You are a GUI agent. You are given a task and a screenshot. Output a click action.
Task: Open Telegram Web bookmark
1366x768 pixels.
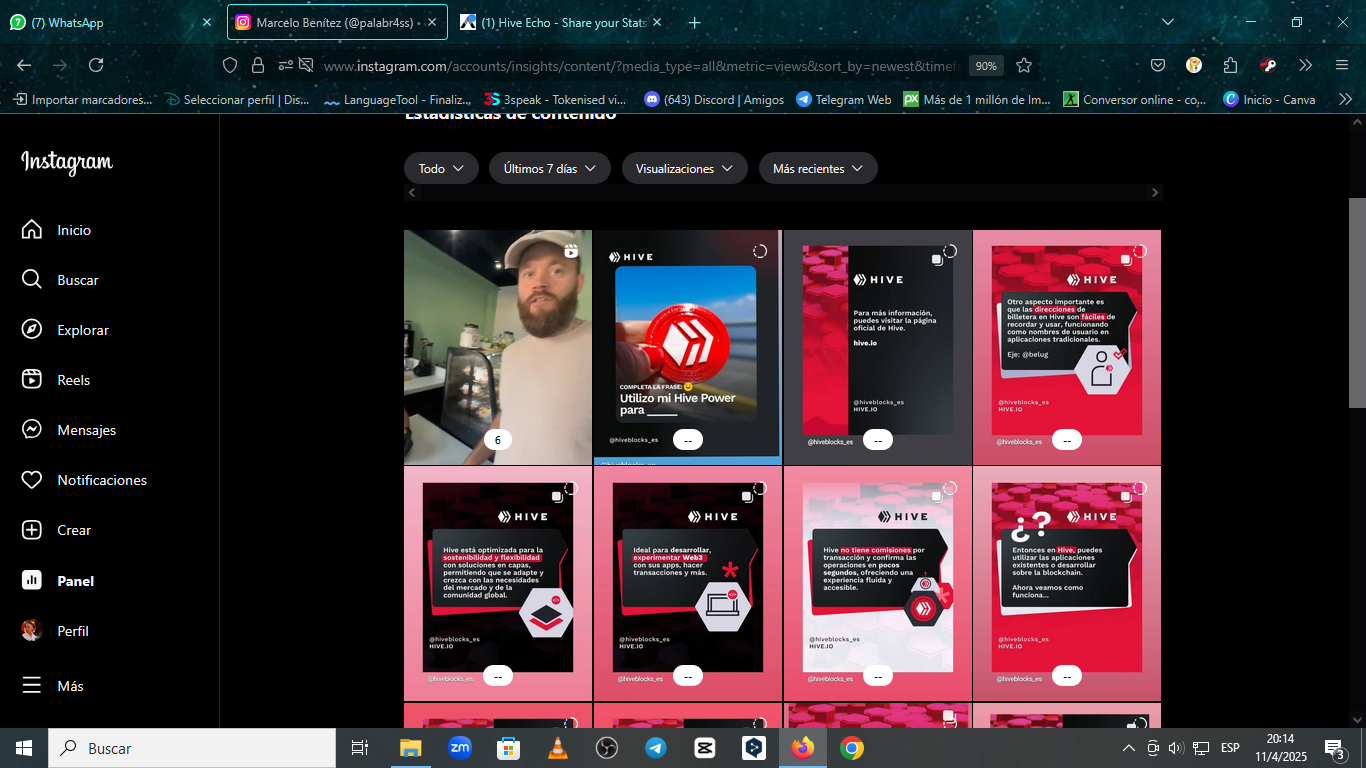pos(844,99)
